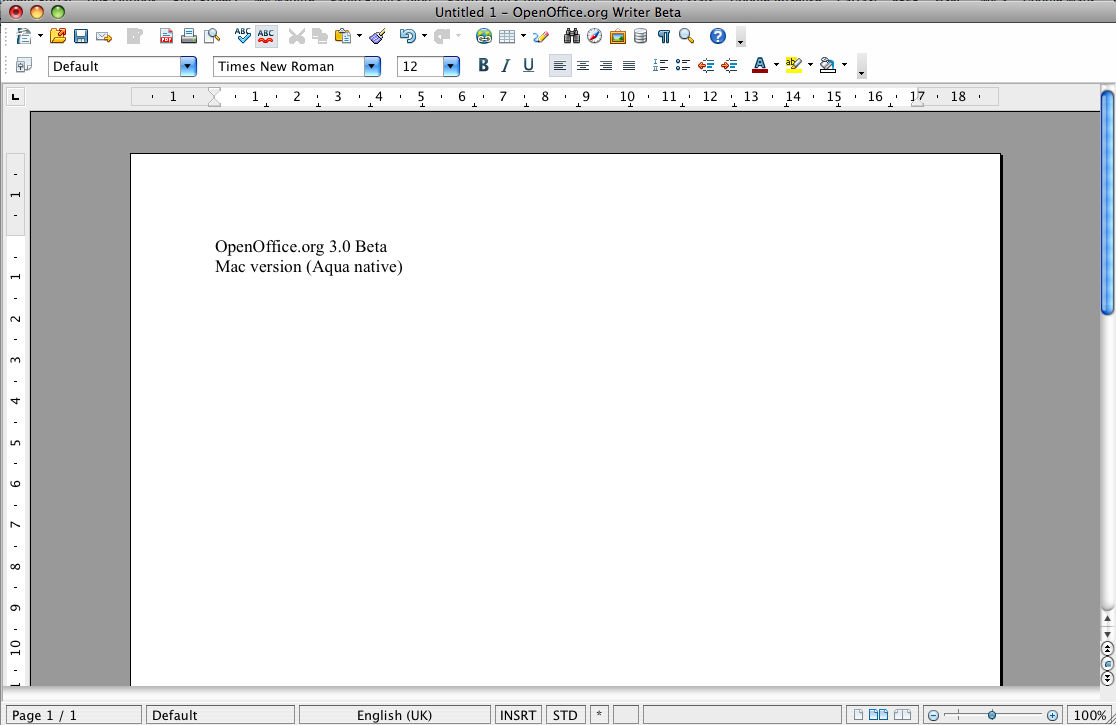Open Find & Replace binoculars icon

572,36
